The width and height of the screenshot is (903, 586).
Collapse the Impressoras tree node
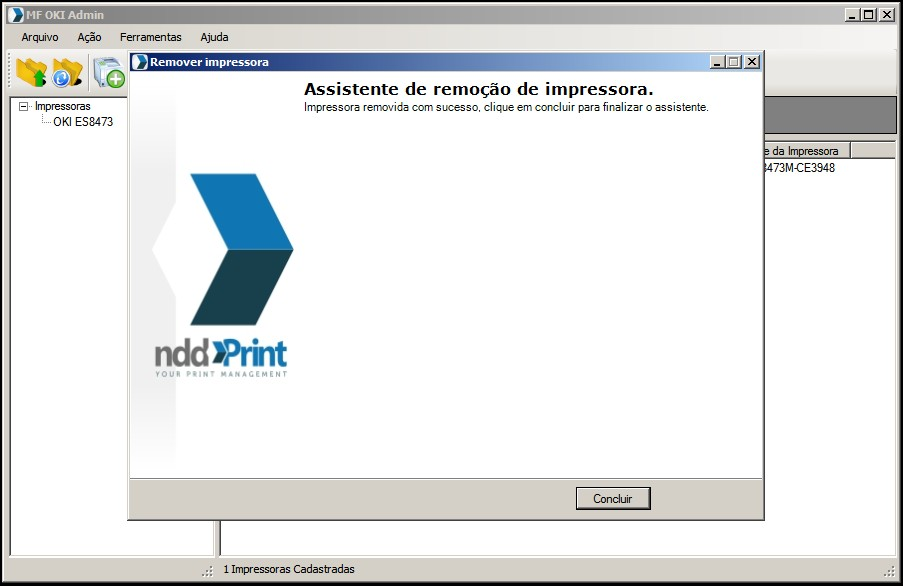pos(24,106)
